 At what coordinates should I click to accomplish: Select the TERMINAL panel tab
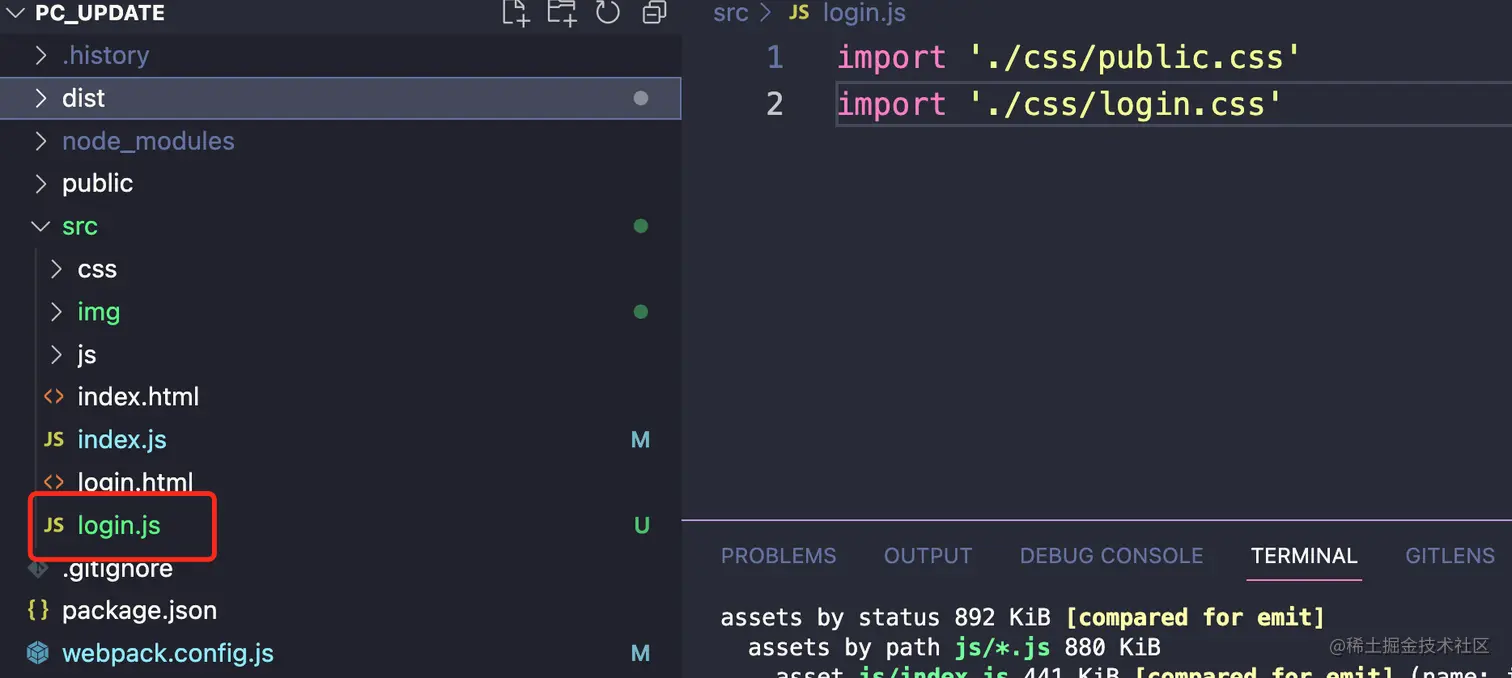[1304, 556]
